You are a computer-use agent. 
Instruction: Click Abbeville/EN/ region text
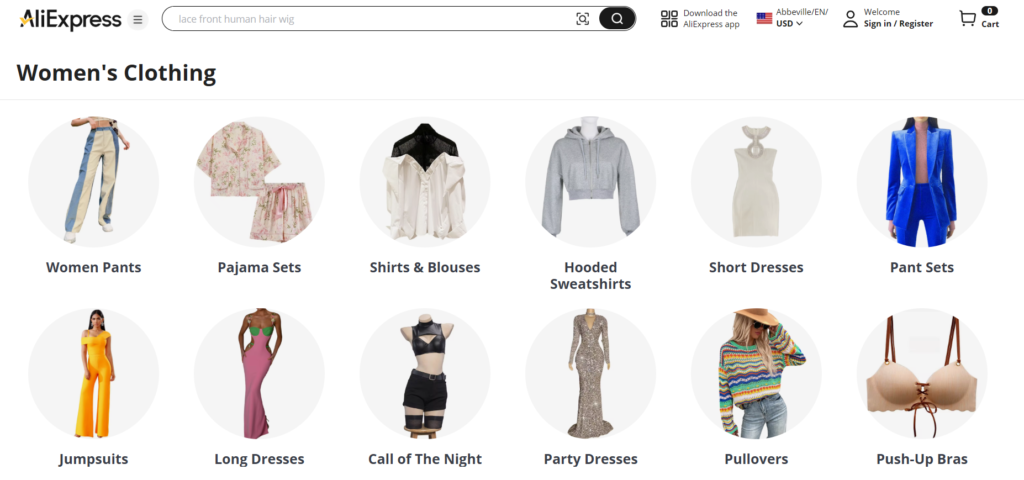point(802,12)
